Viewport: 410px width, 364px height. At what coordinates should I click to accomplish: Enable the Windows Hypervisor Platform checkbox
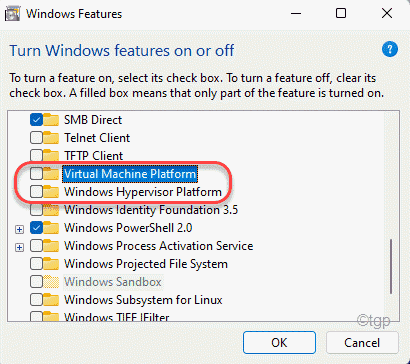coord(36,191)
